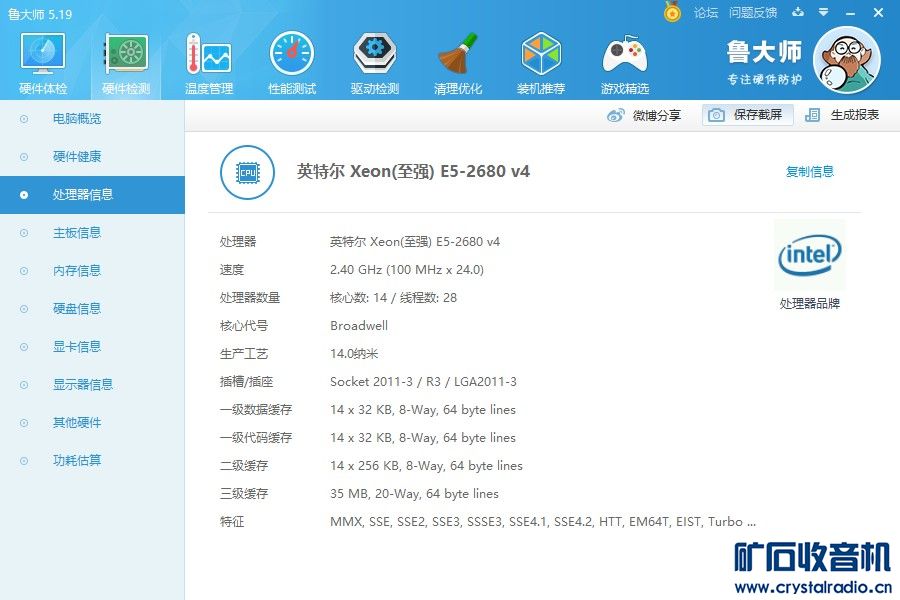This screenshot has width=900, height=600.
Task: Click the radio bullet beside 主板信息
Action: 24,233
